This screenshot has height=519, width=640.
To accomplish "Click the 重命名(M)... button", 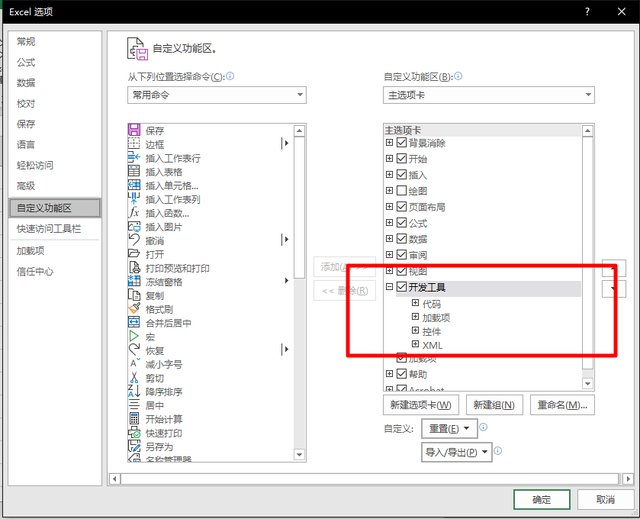I will pyautogui.click(x=562, y=405).
